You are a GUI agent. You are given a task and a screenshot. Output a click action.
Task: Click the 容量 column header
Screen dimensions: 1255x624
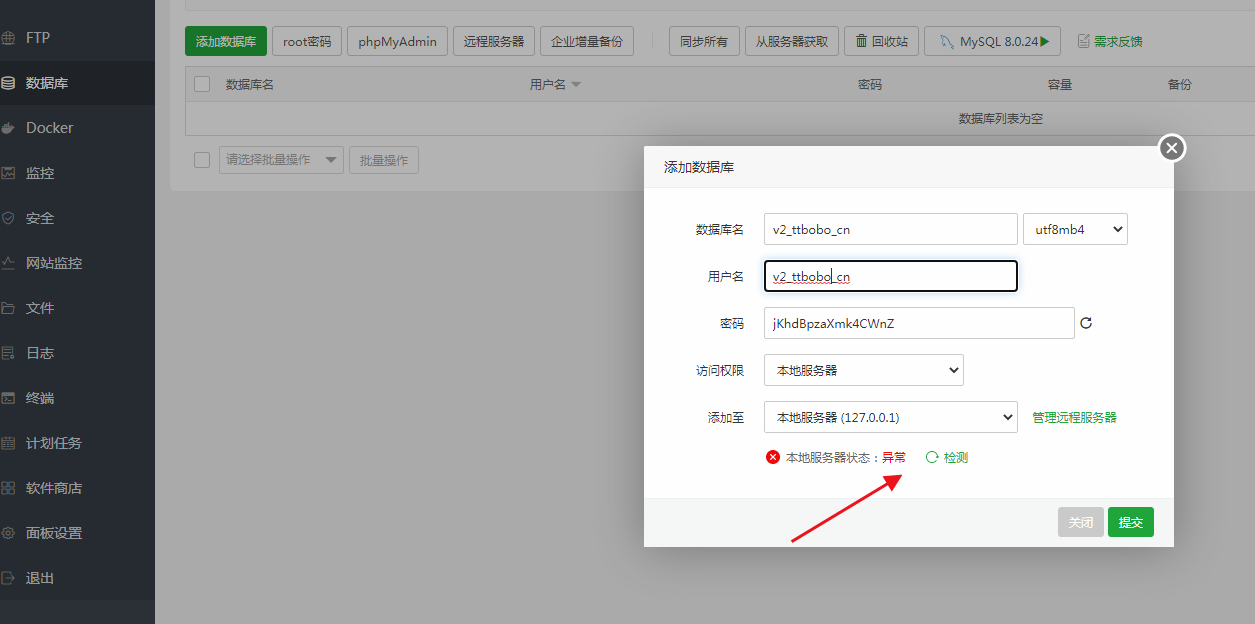(x=1060, y=85)
